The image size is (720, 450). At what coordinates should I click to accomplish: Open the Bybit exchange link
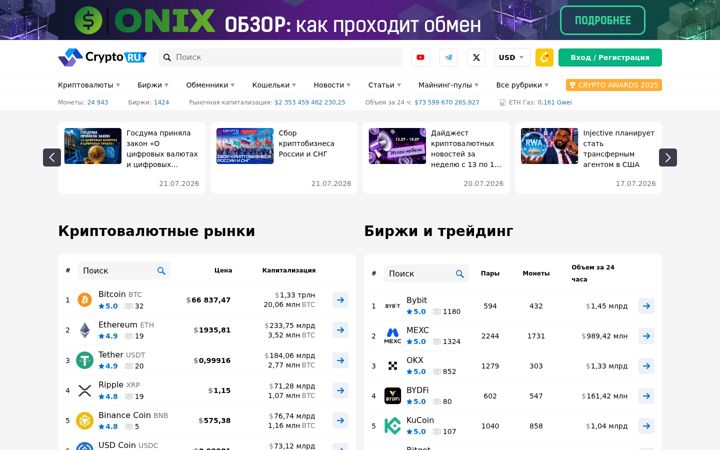pos(416,300)
